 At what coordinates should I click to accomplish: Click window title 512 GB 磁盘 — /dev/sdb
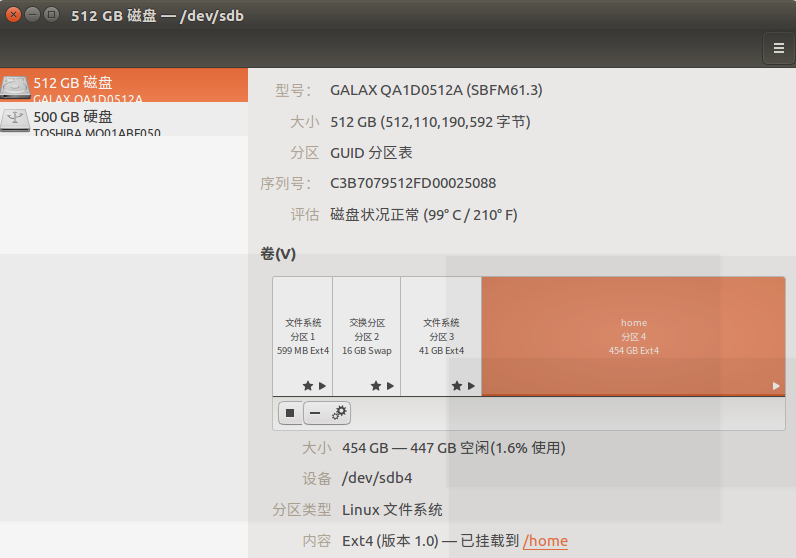[157, 16]
